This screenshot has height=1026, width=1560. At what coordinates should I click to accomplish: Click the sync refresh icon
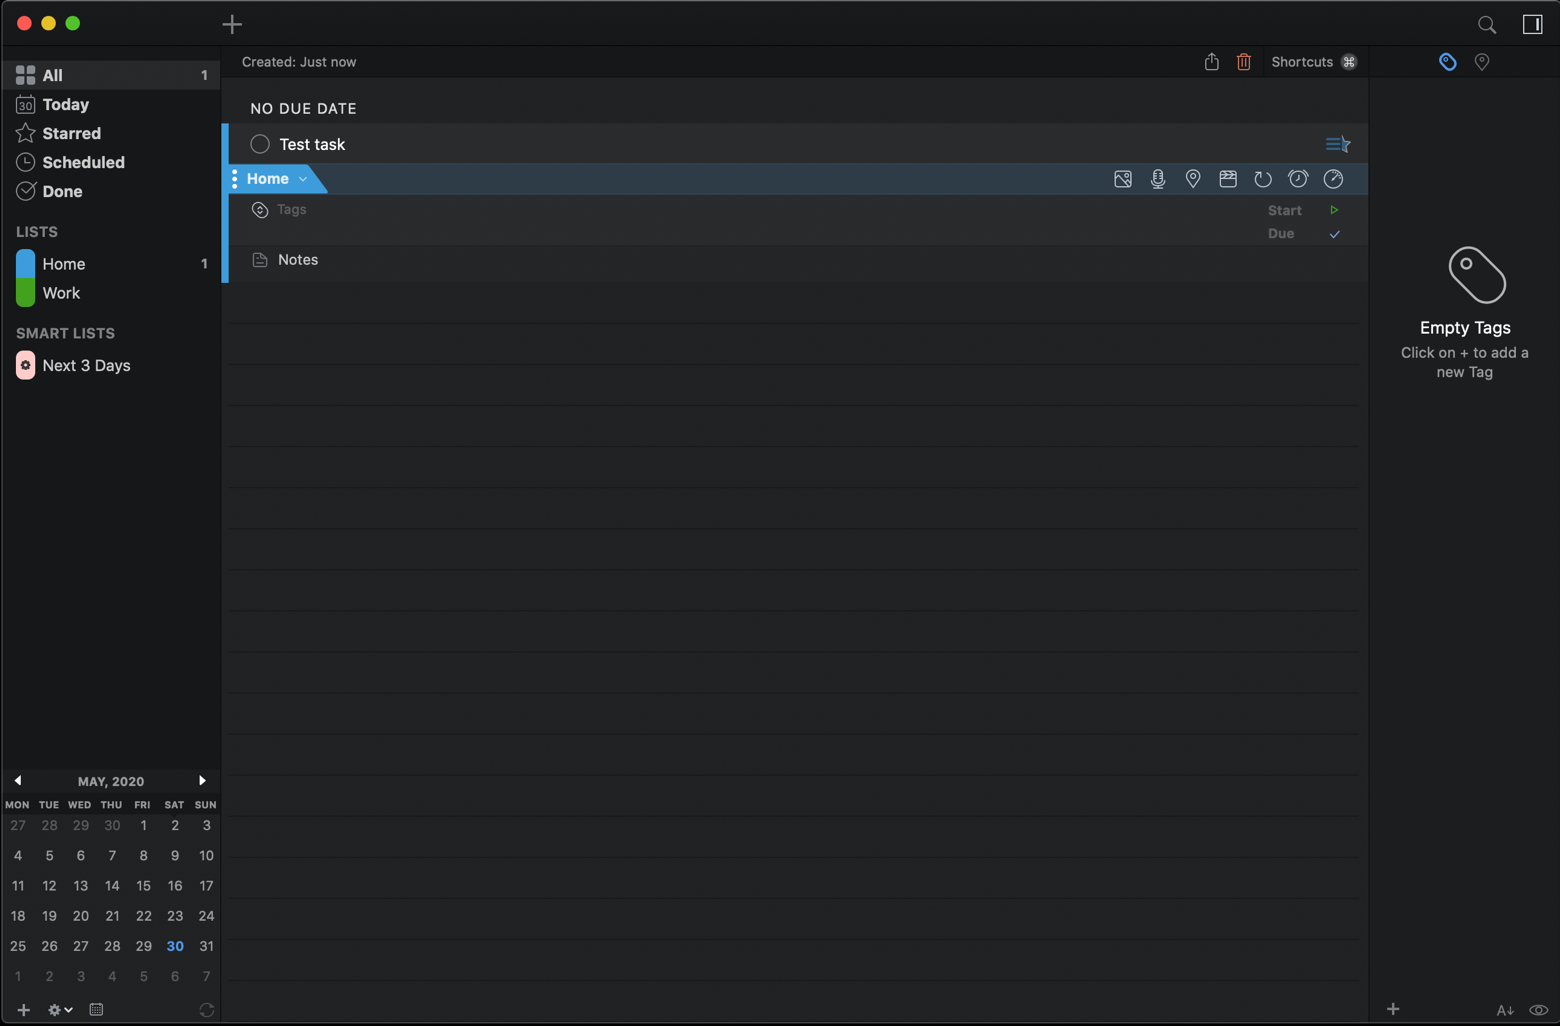pyautogui.click(x=207, y=1010)
